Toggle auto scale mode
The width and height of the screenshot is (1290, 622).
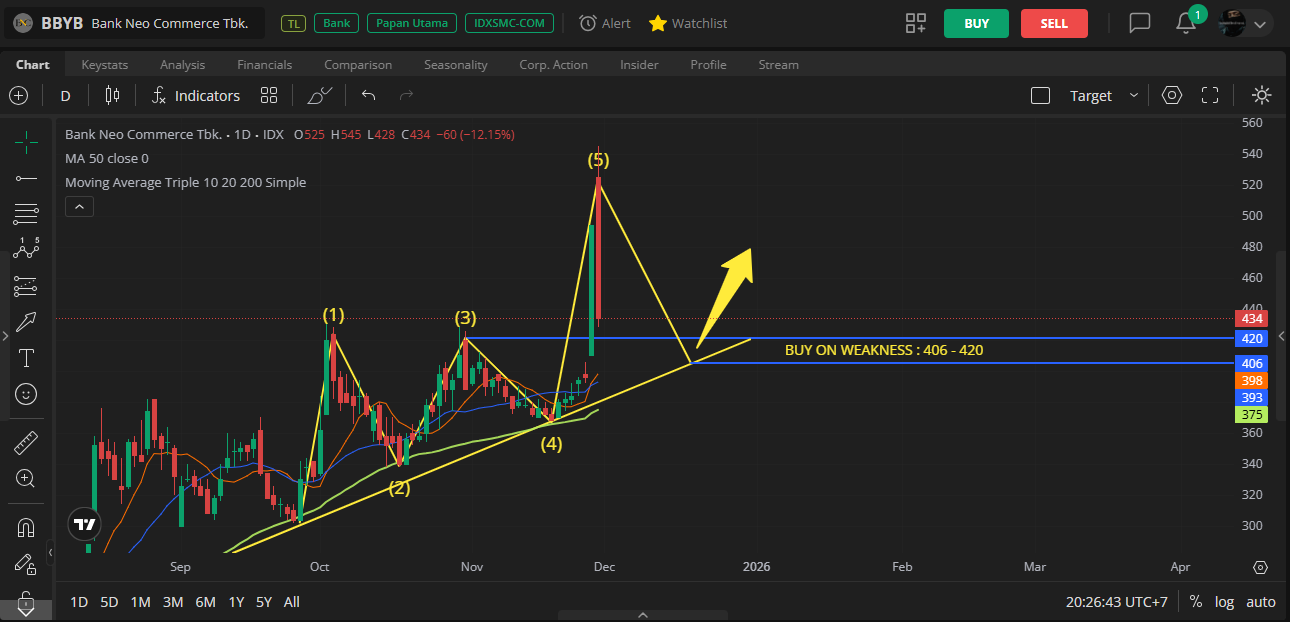[x=1261, y=602]
